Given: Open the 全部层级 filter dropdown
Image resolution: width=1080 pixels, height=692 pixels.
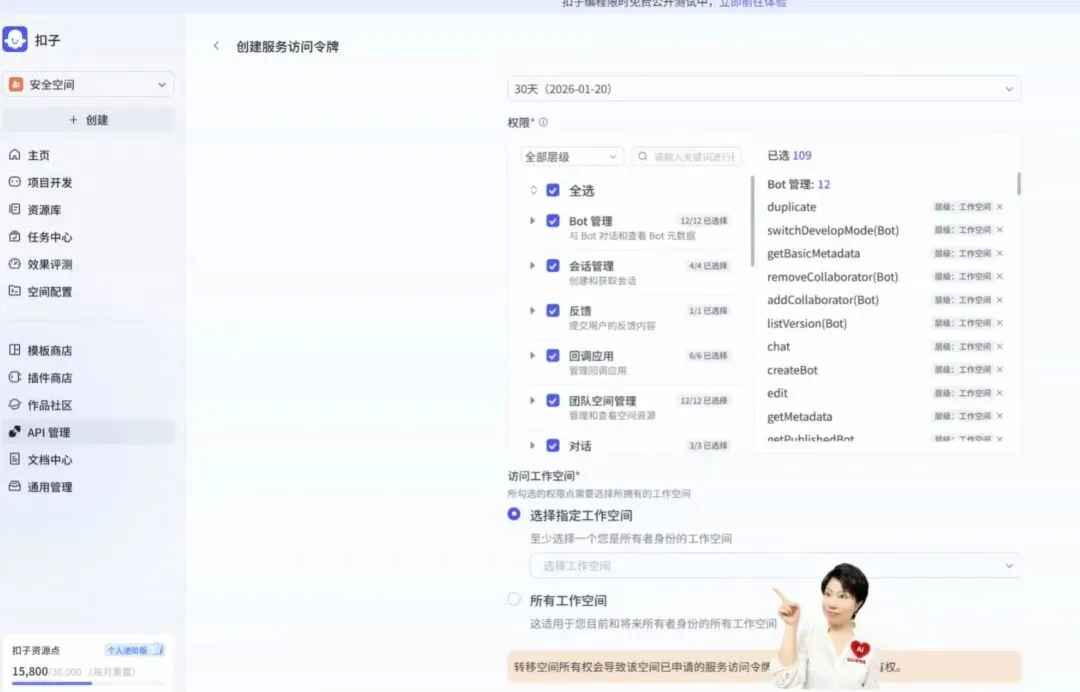Looking at the screenshot, I should point(572,156).
